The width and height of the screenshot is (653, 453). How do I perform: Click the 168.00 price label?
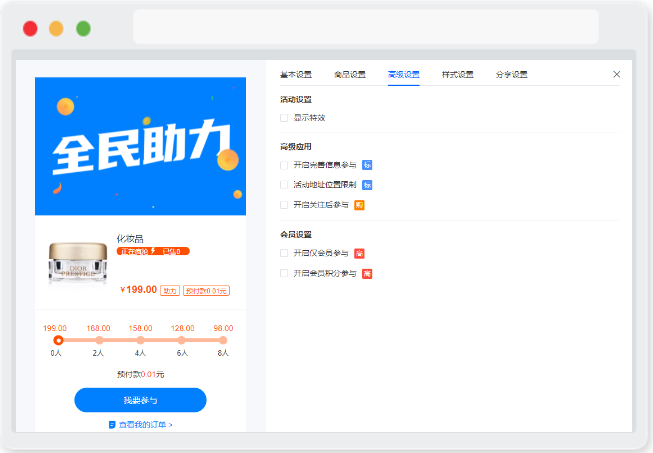click(x=98, y=328)
